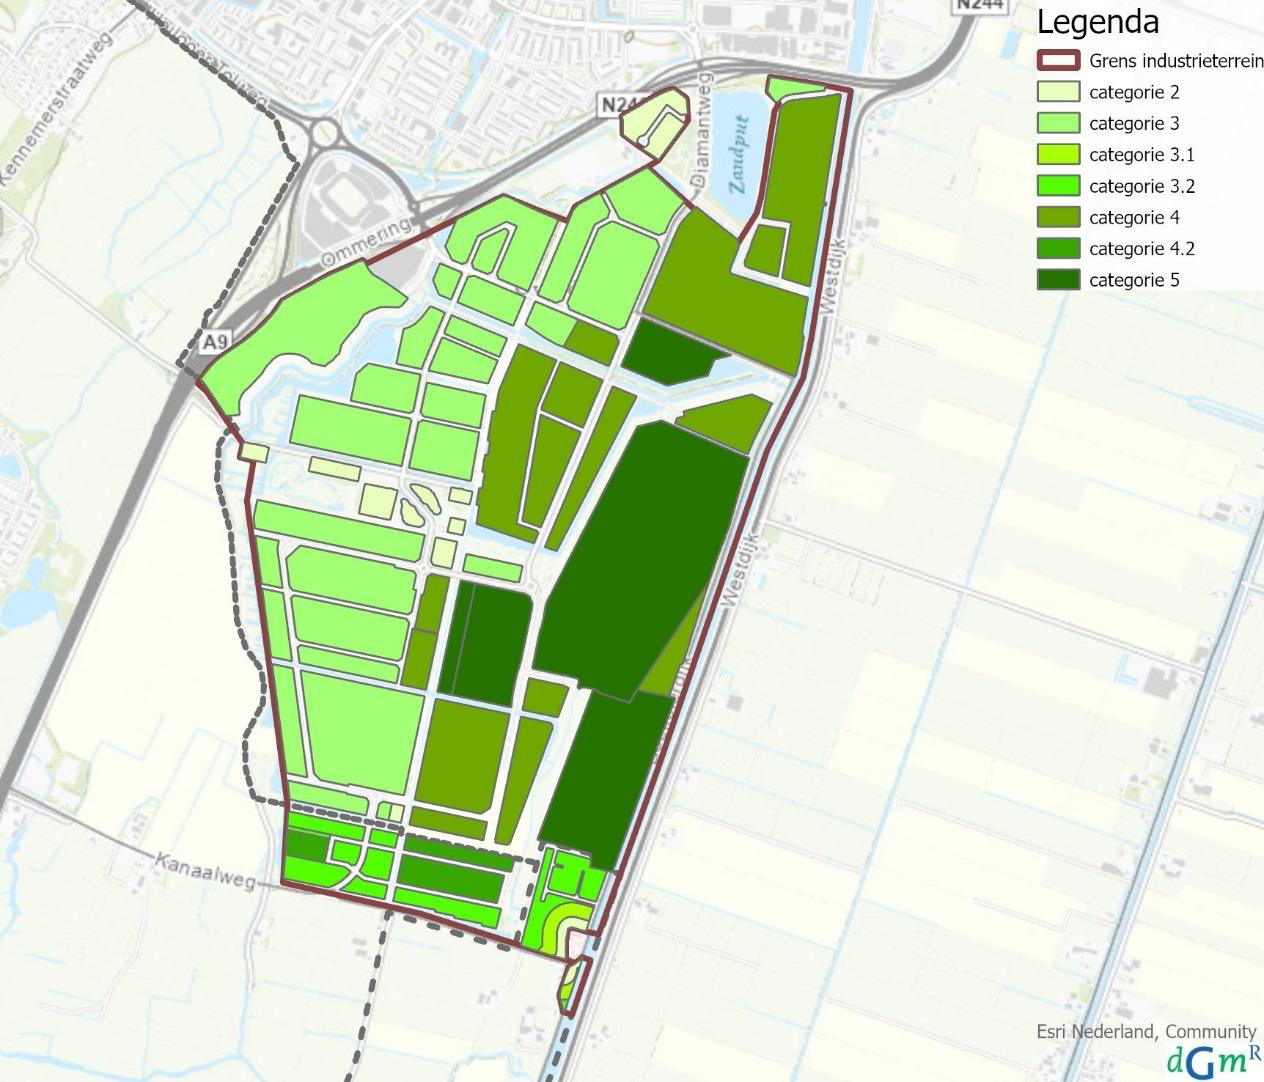This screenshot has width=1264, height=1082.
Task: Open the Esri Nederland, Community attribution
Action: pyautogui.click(x=1146, y=1031)
